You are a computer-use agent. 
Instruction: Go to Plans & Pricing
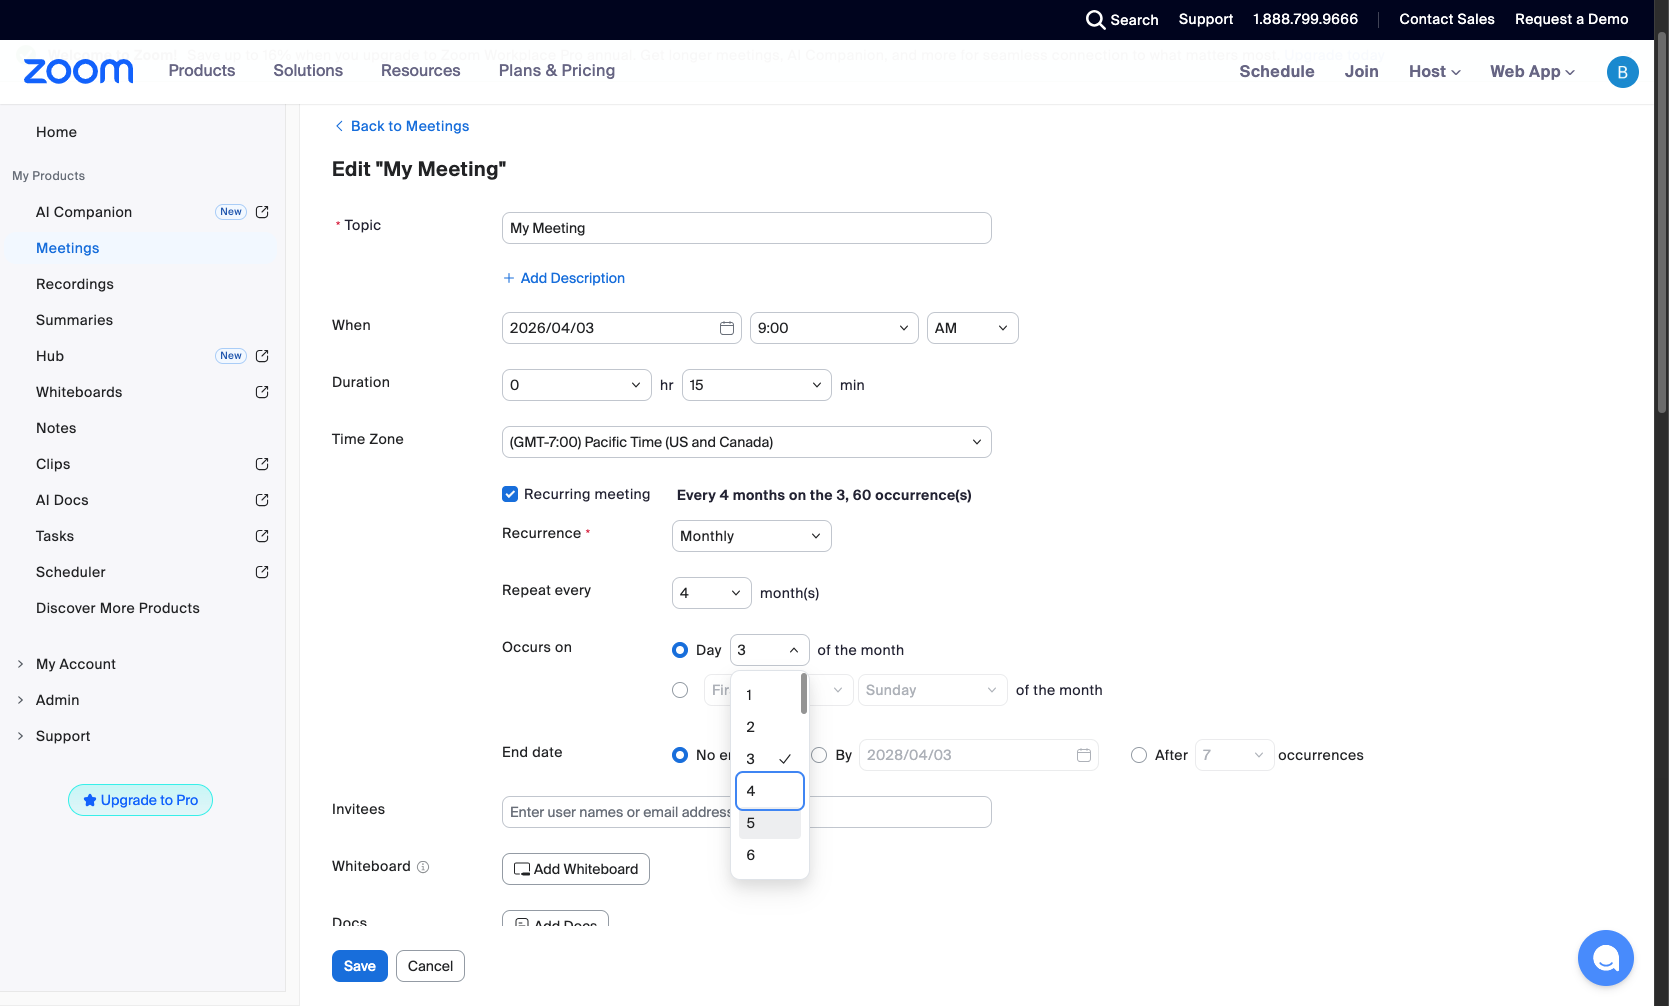557,71
